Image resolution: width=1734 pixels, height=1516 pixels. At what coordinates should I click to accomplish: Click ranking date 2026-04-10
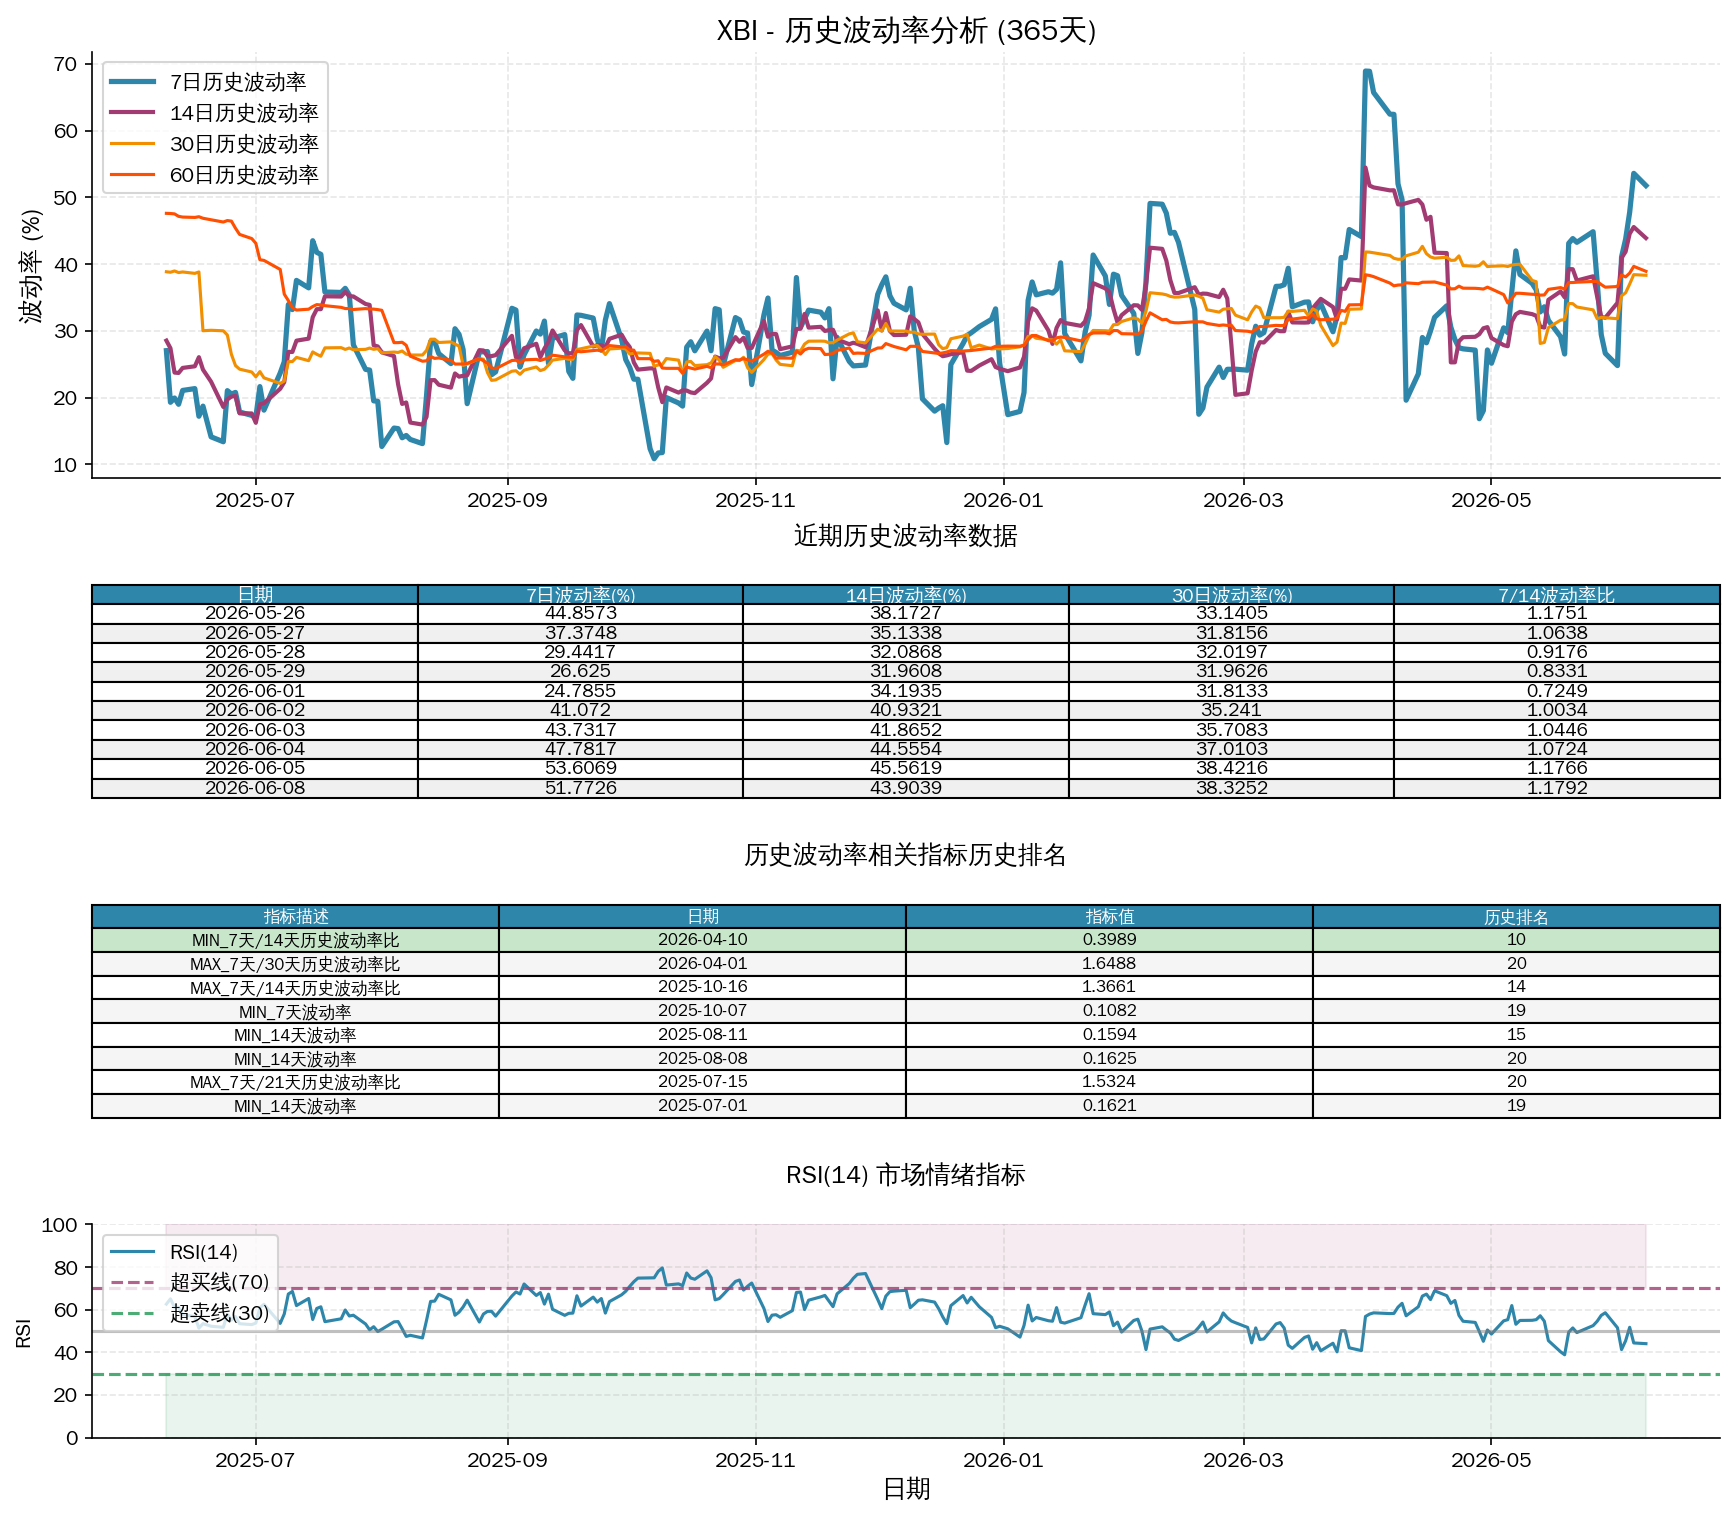pyautogui.click(x=703, y=940)
